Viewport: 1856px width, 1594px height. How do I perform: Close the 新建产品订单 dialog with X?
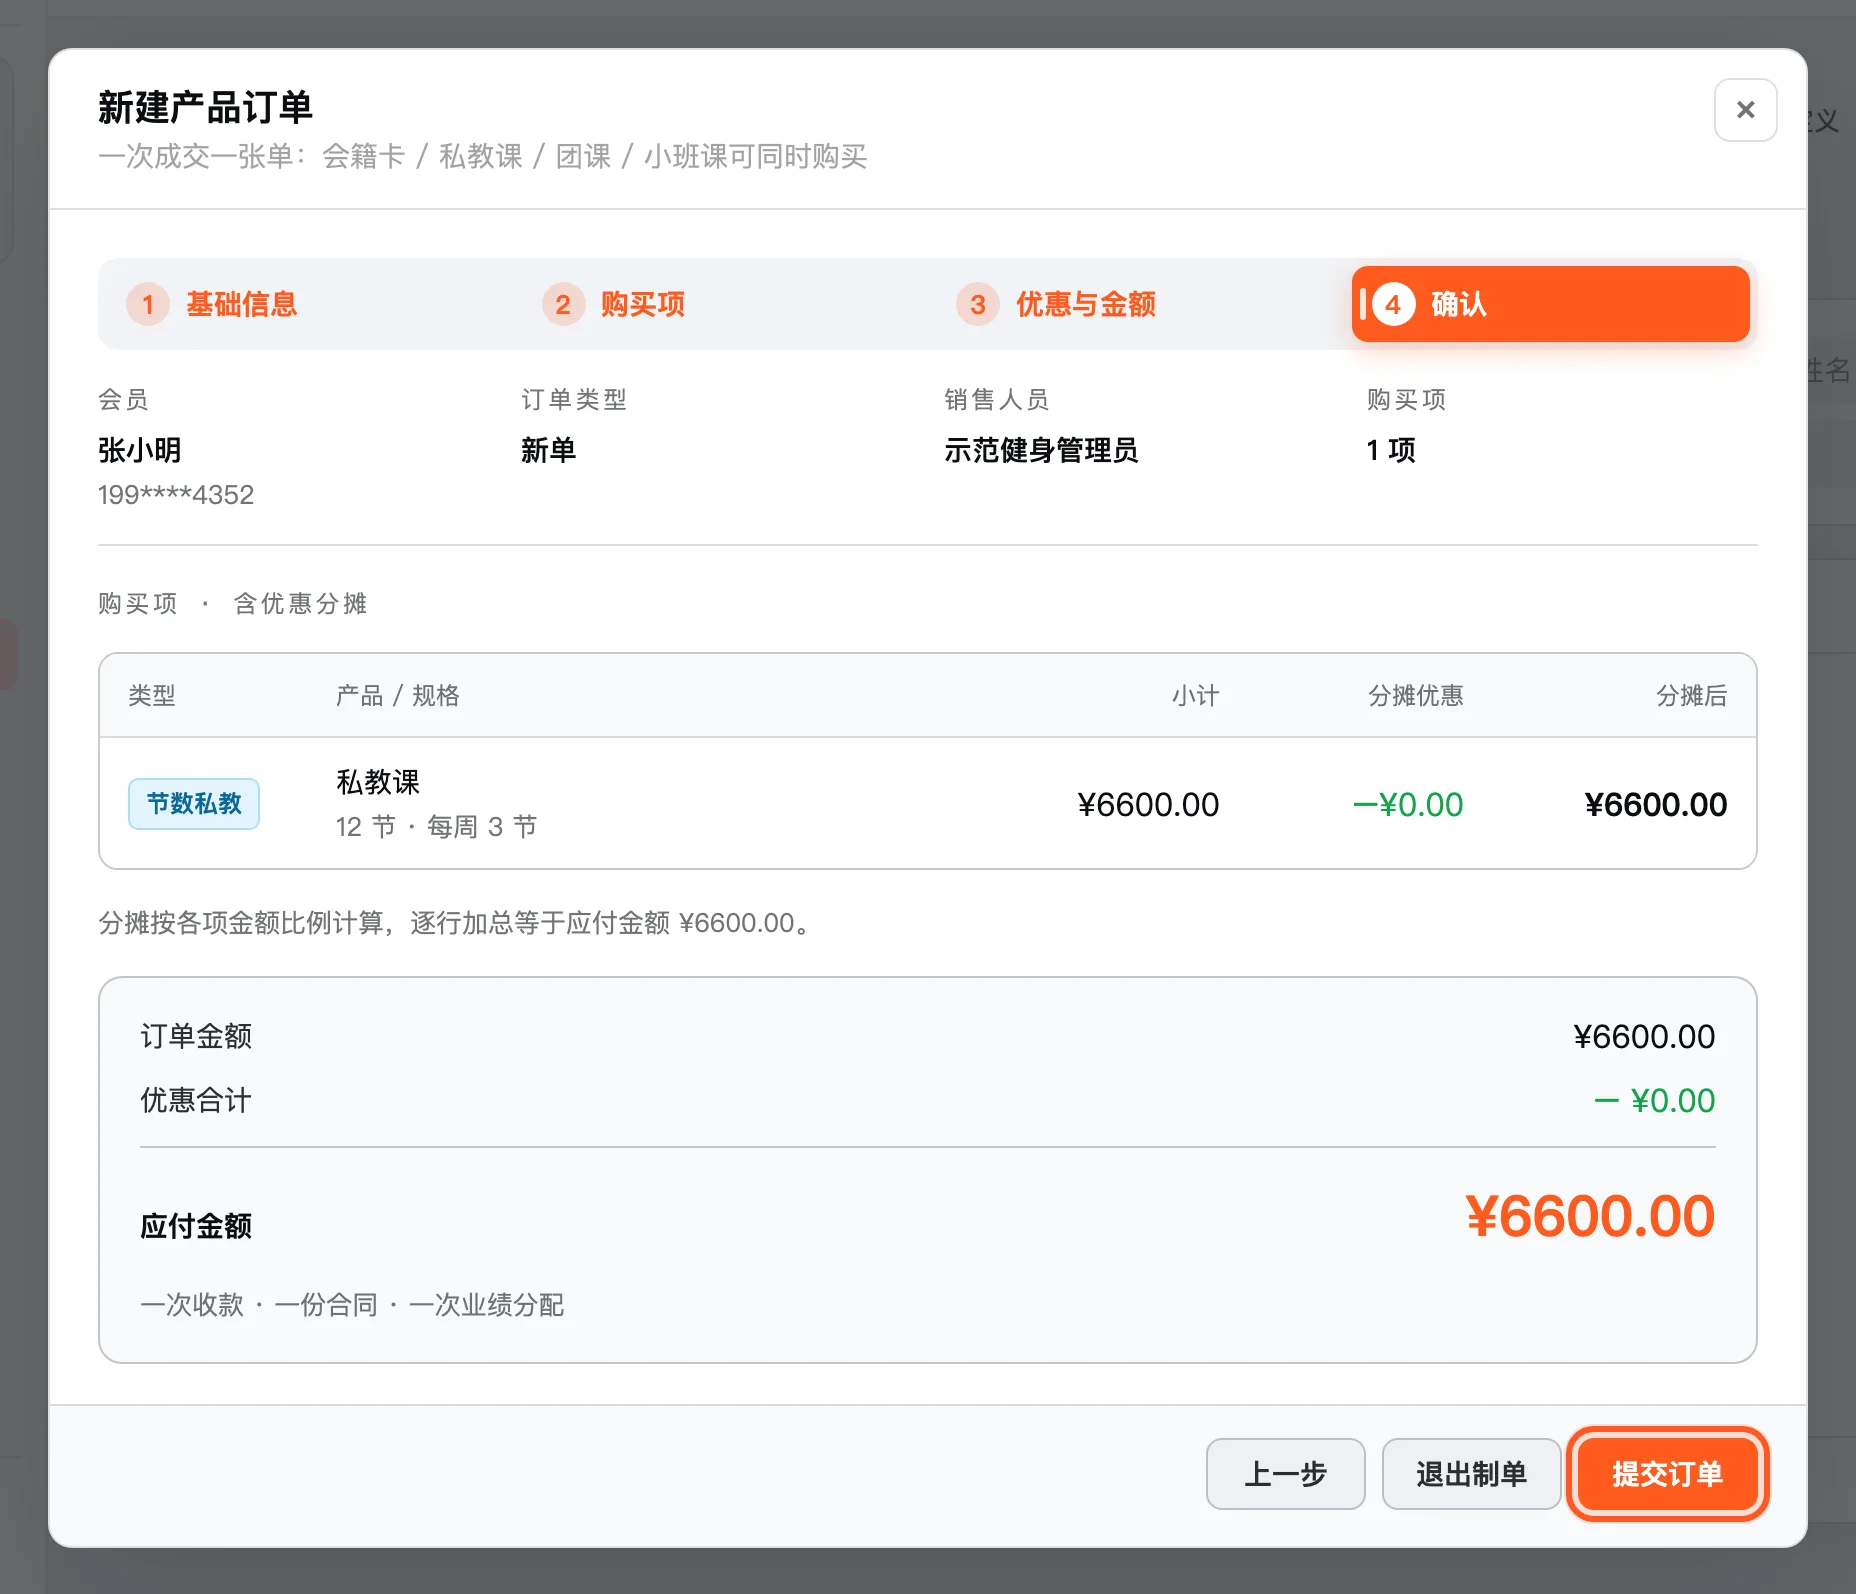coord(1745,110)
